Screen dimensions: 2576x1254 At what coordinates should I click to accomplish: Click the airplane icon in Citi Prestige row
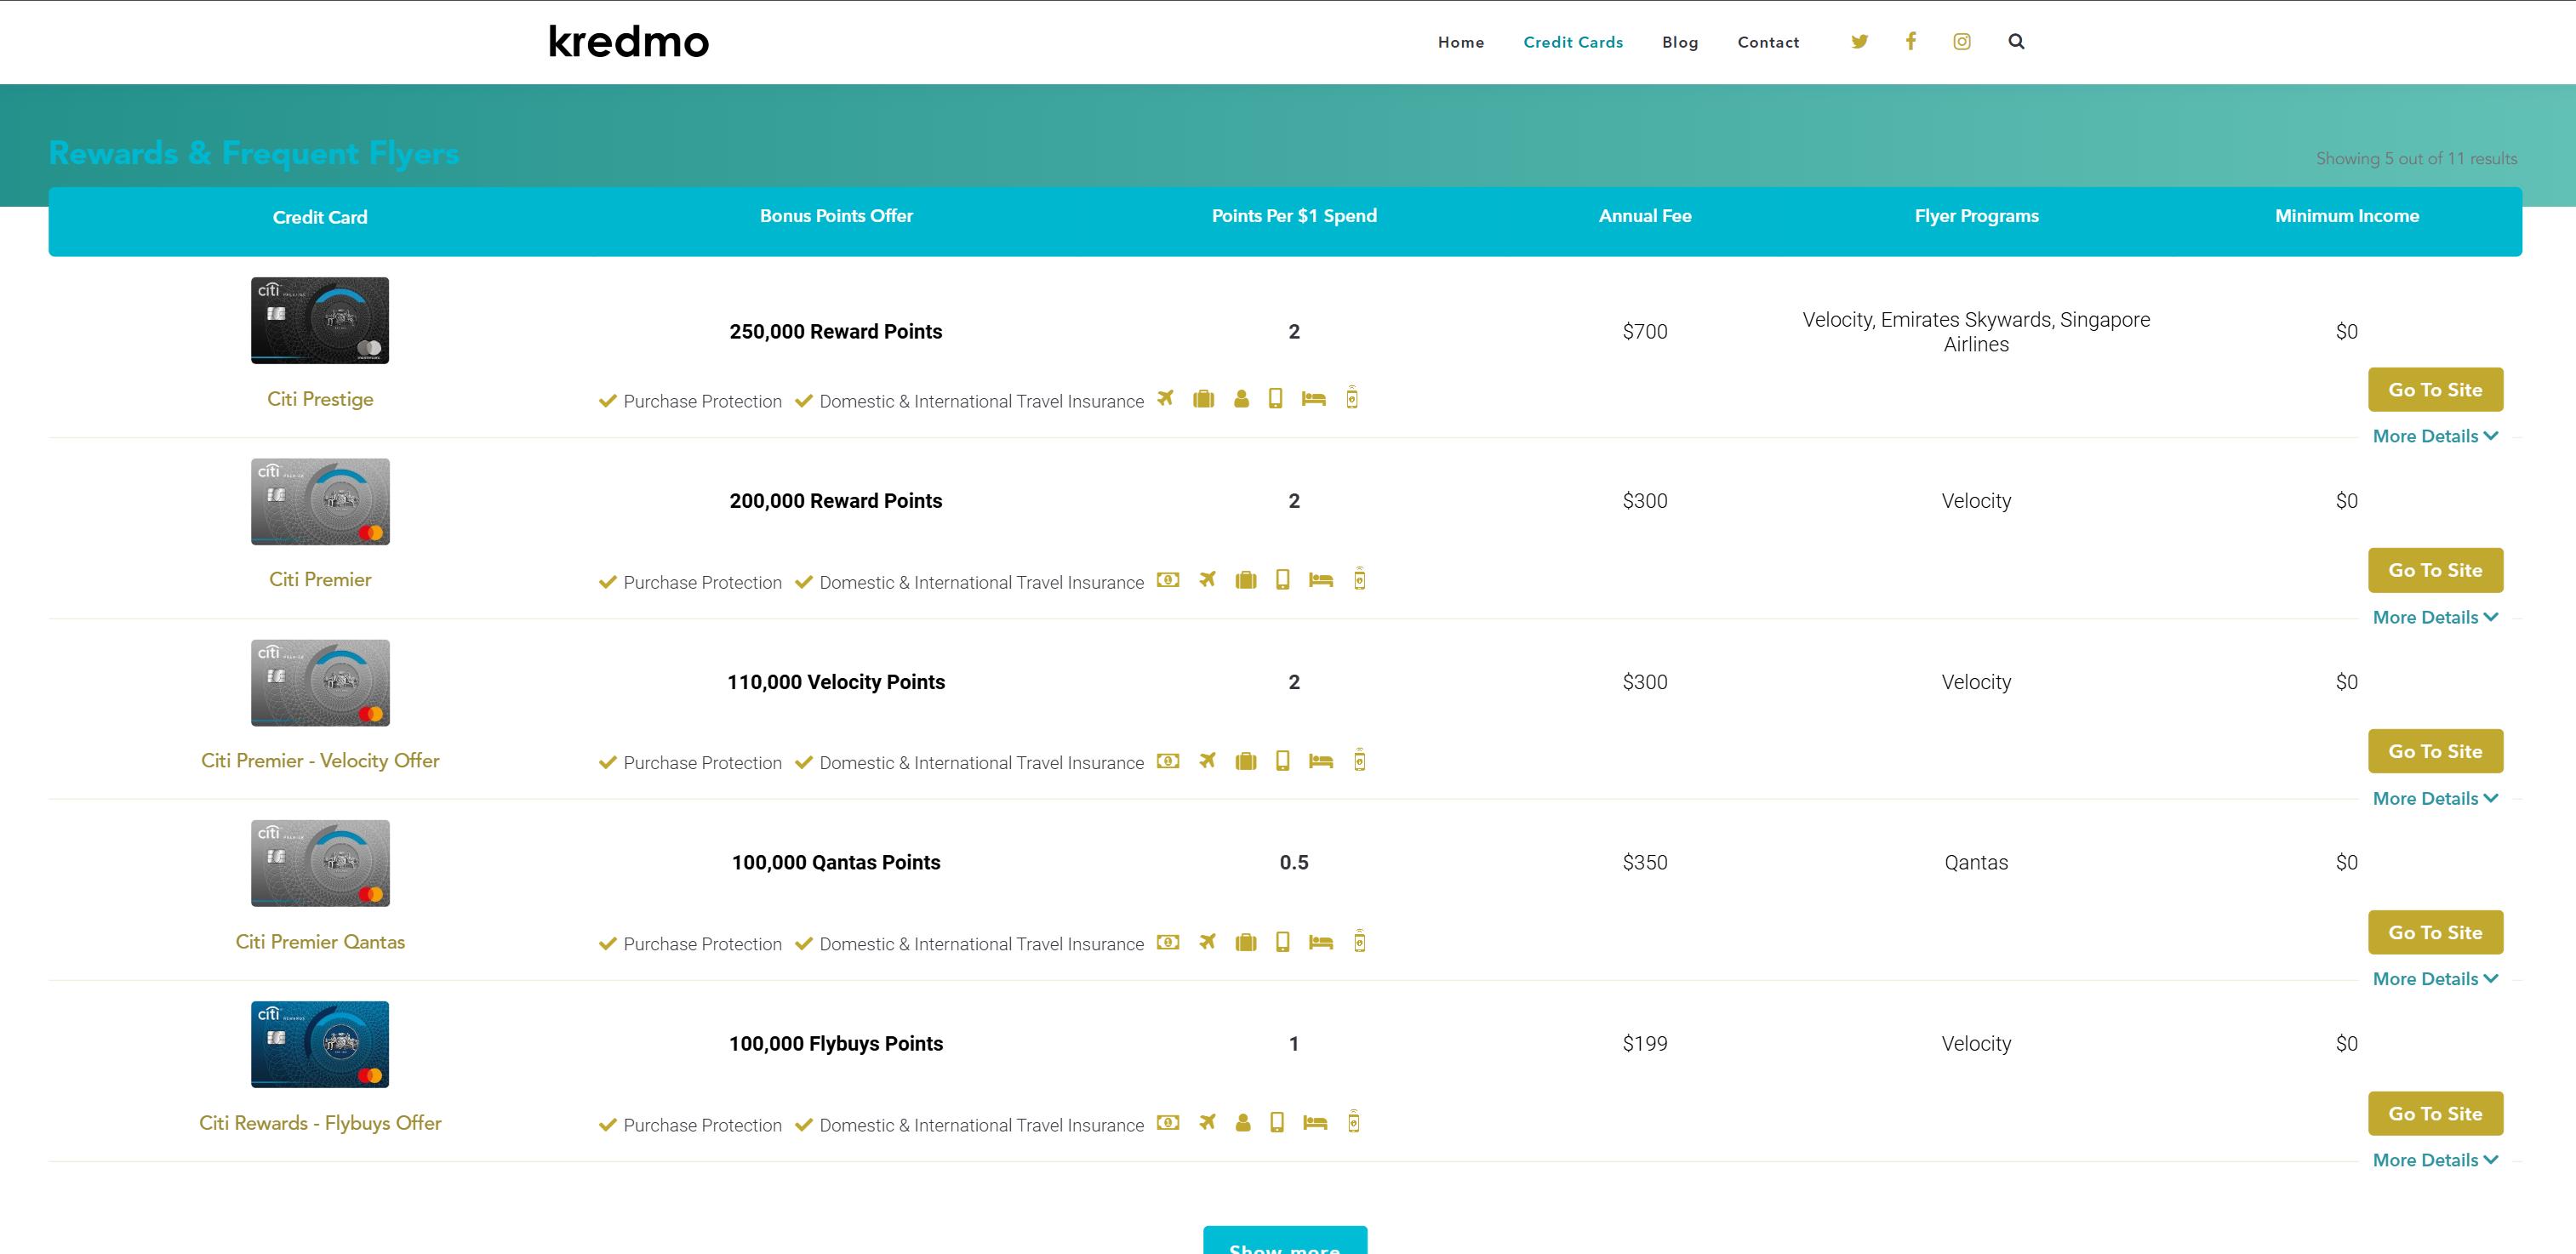(1165, 398)
